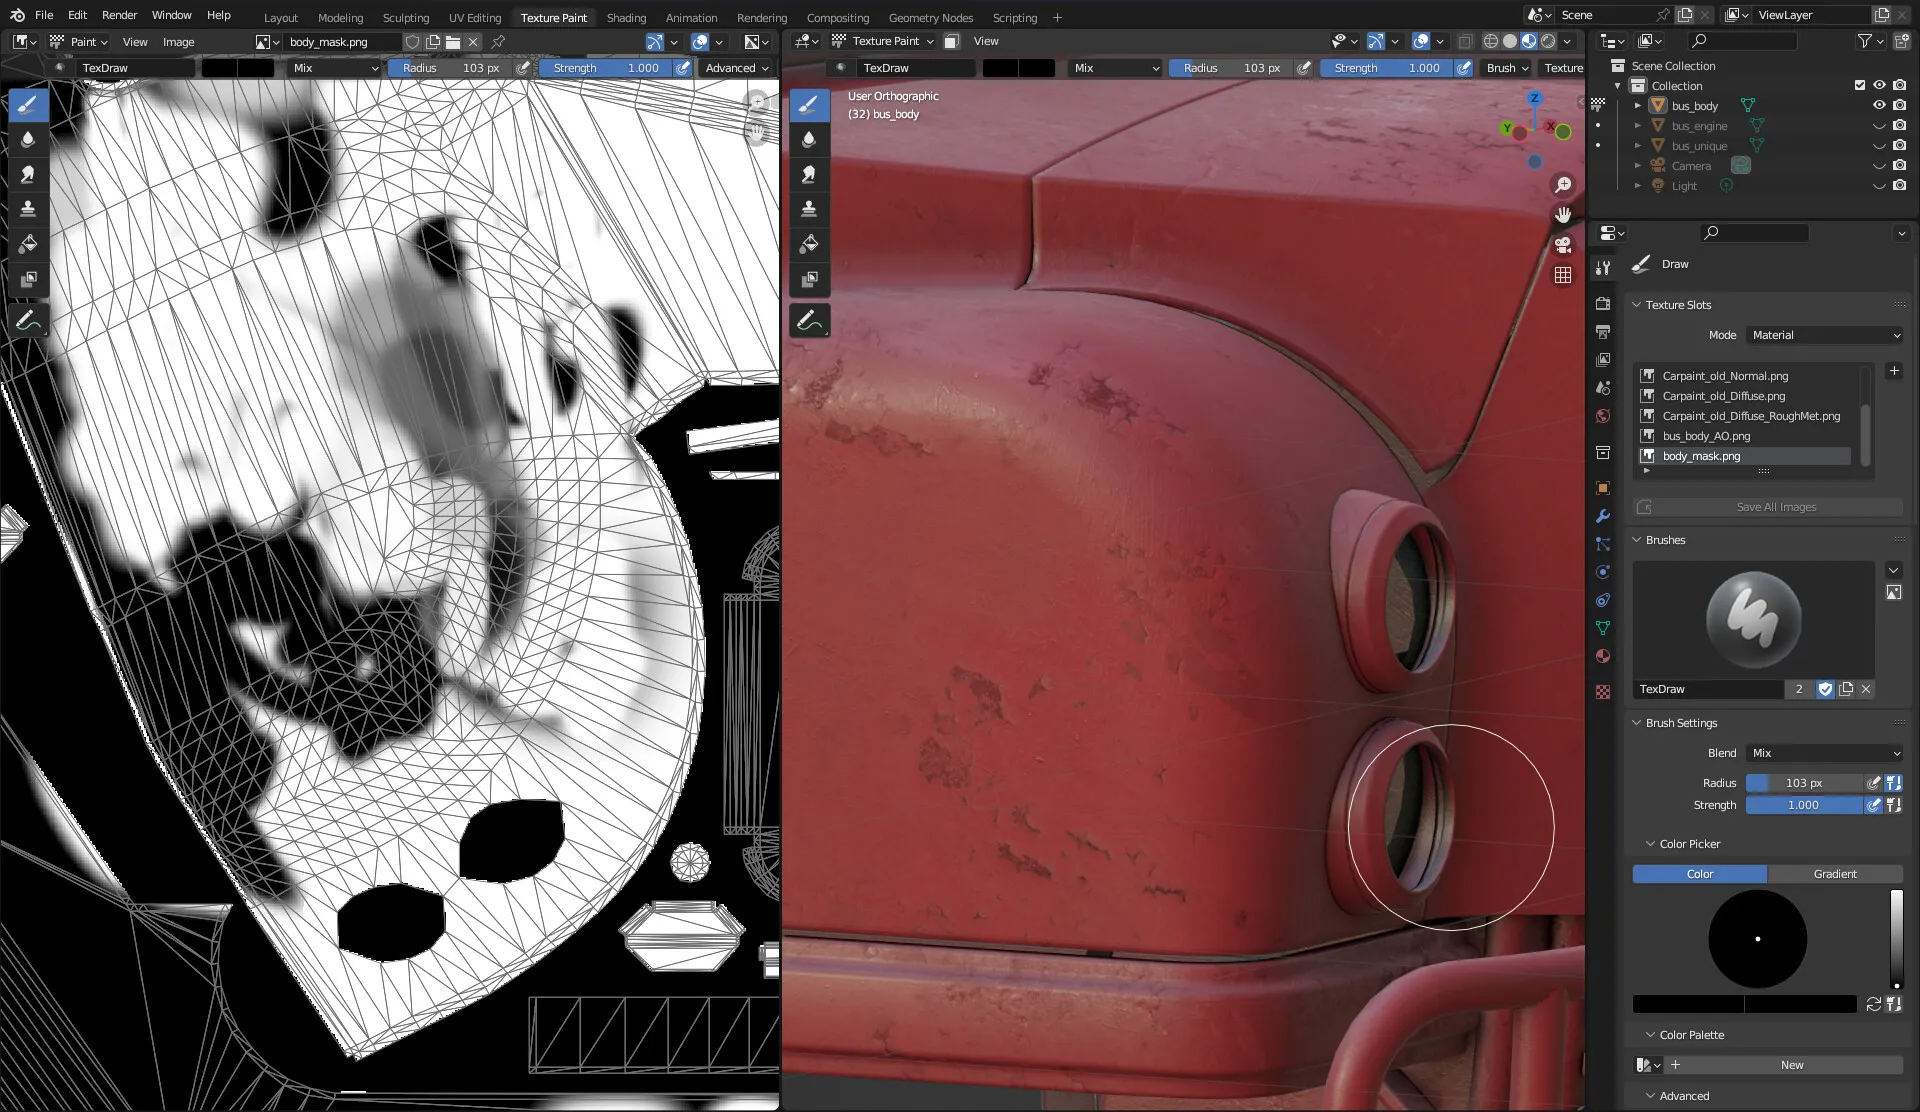Select the Clone tool in image editor
Screen dimensions: 1920x1112
point(28,209)
